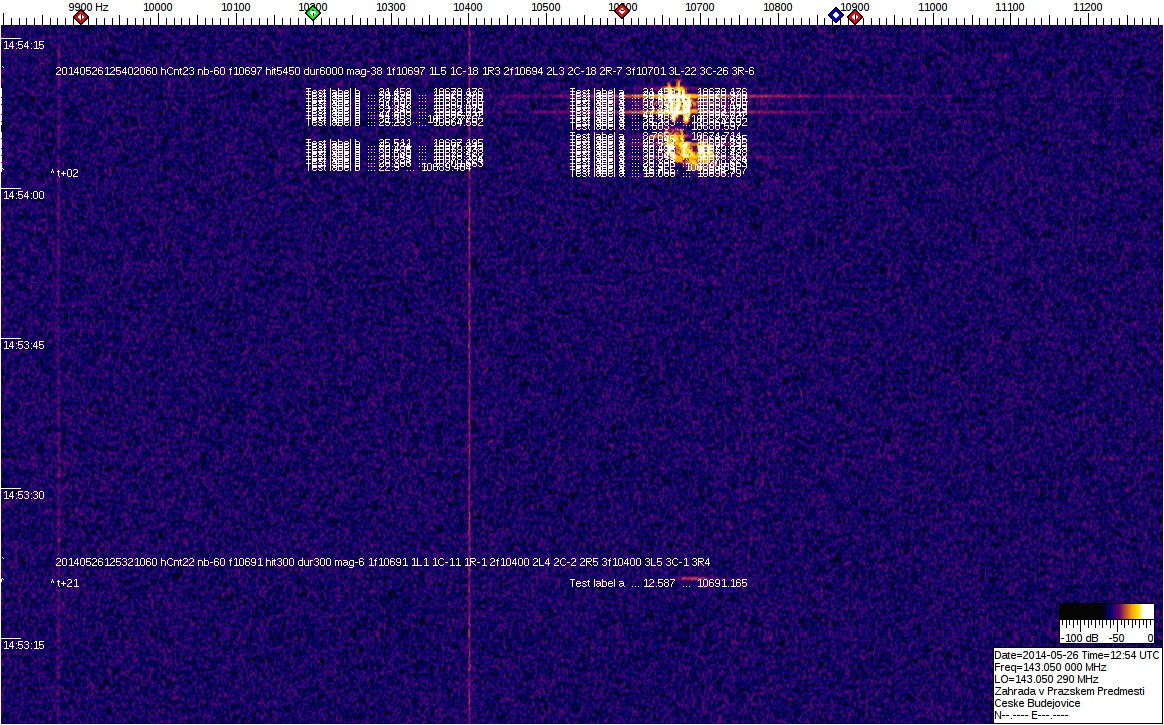The width and height of the screenshot is (1164, 725).
Task: Click the ^t+02 event marker
Action: (65, 173)
